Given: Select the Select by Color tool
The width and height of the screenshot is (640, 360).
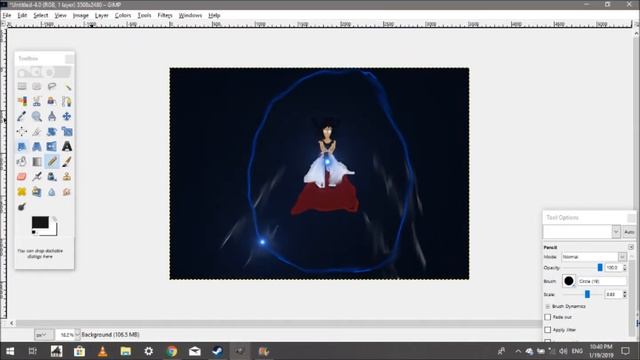Looking at the screenshot, I should pos(22,101).
